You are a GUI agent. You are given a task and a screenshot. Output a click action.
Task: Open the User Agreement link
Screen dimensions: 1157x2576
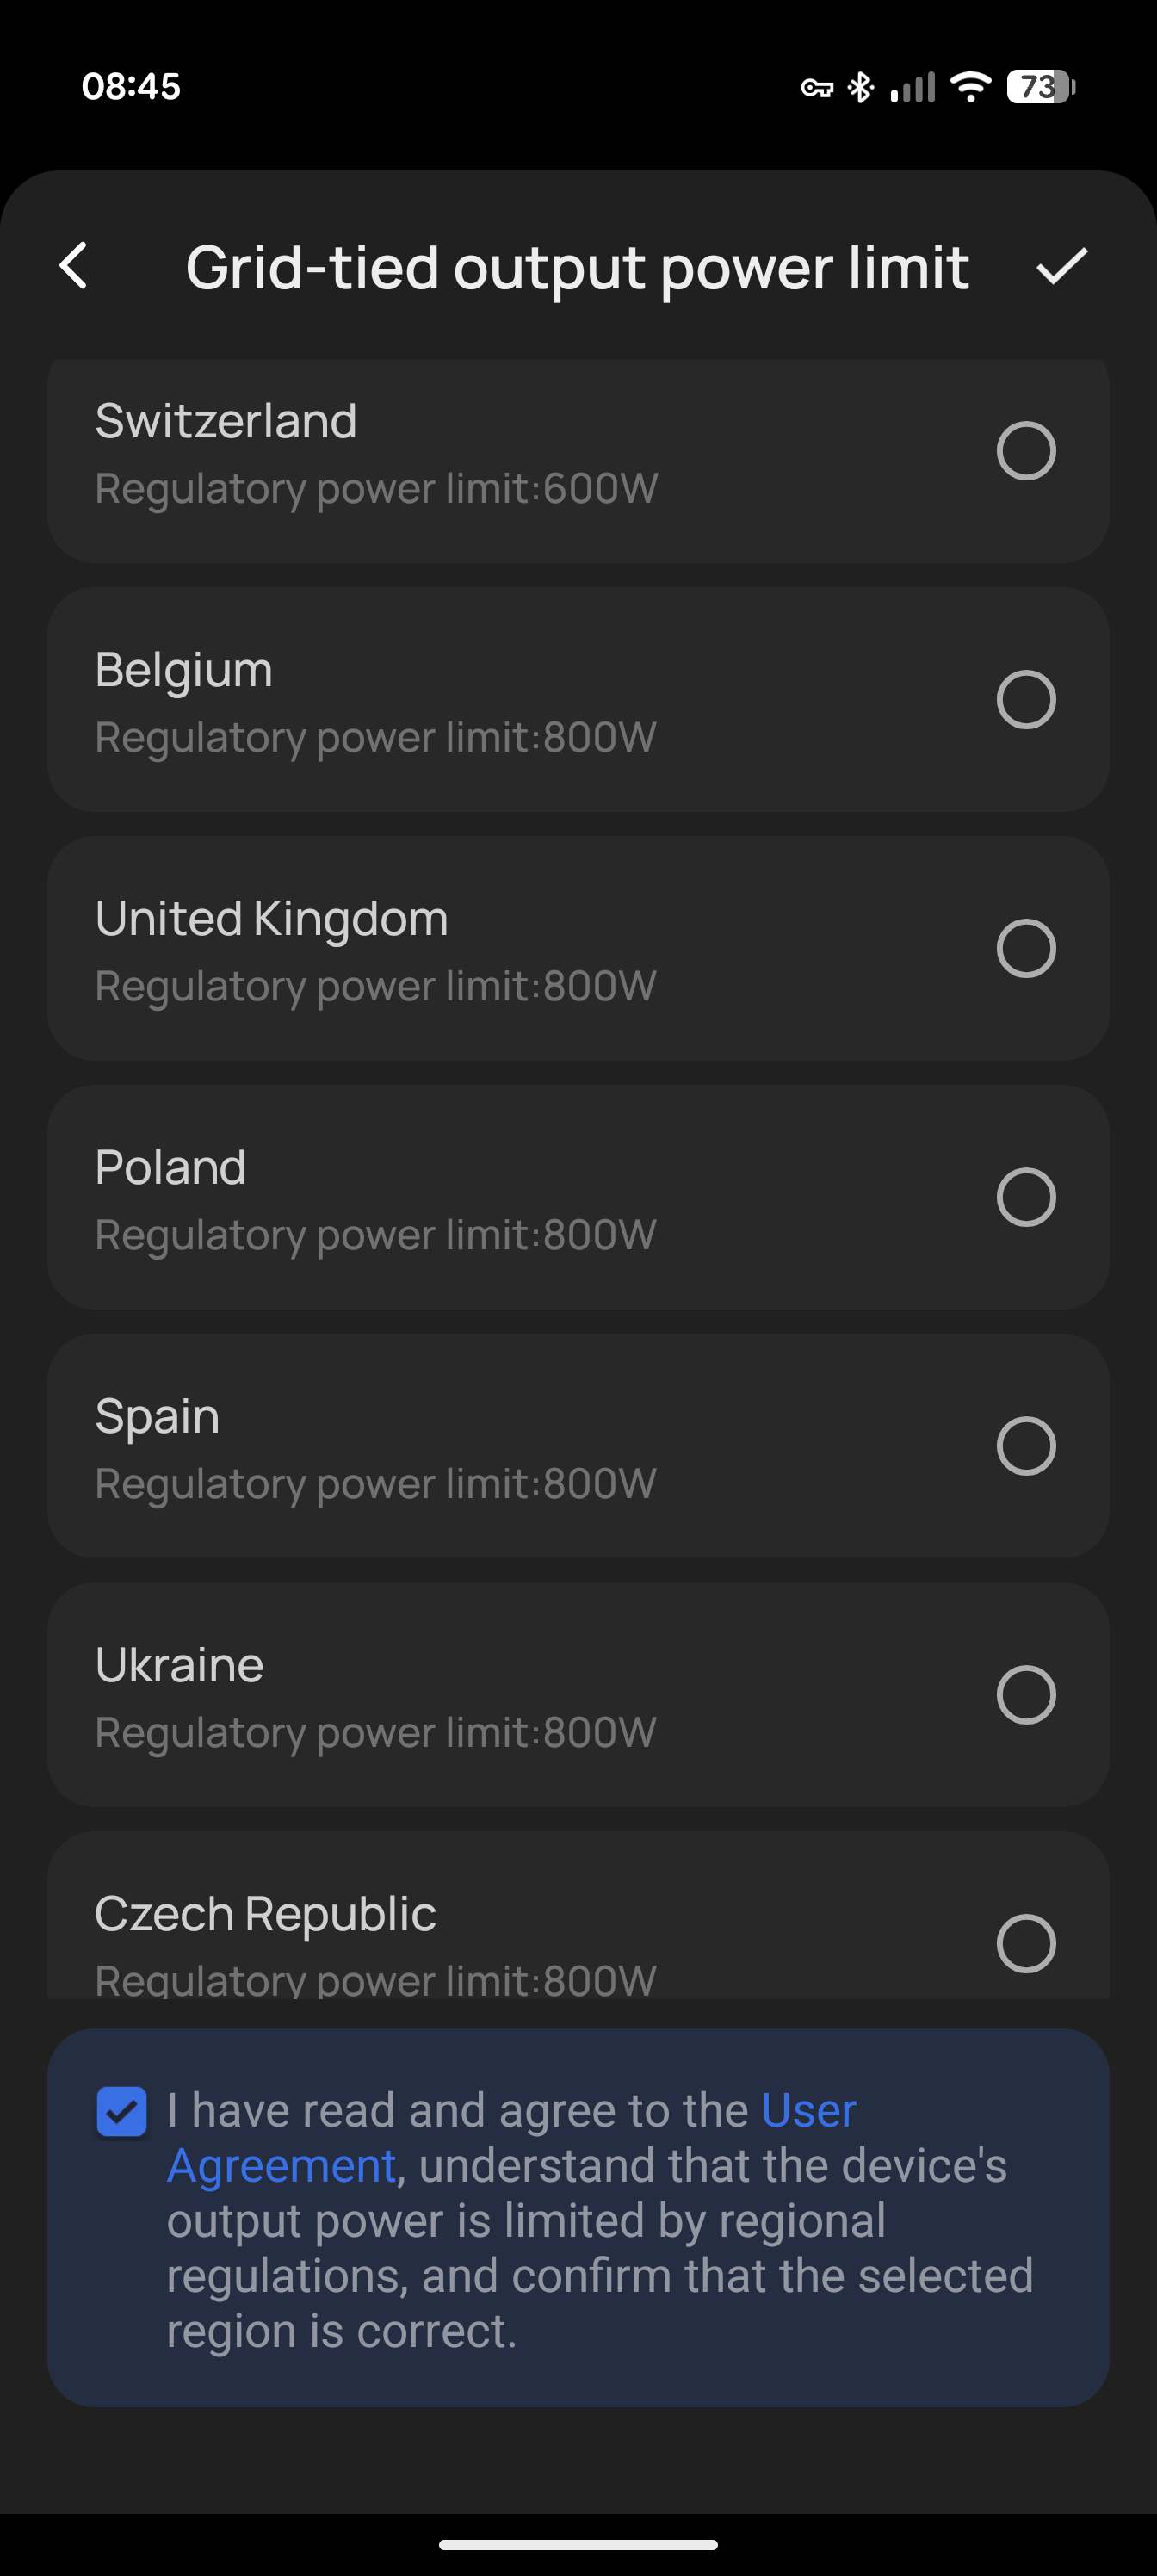(808, 2111)
